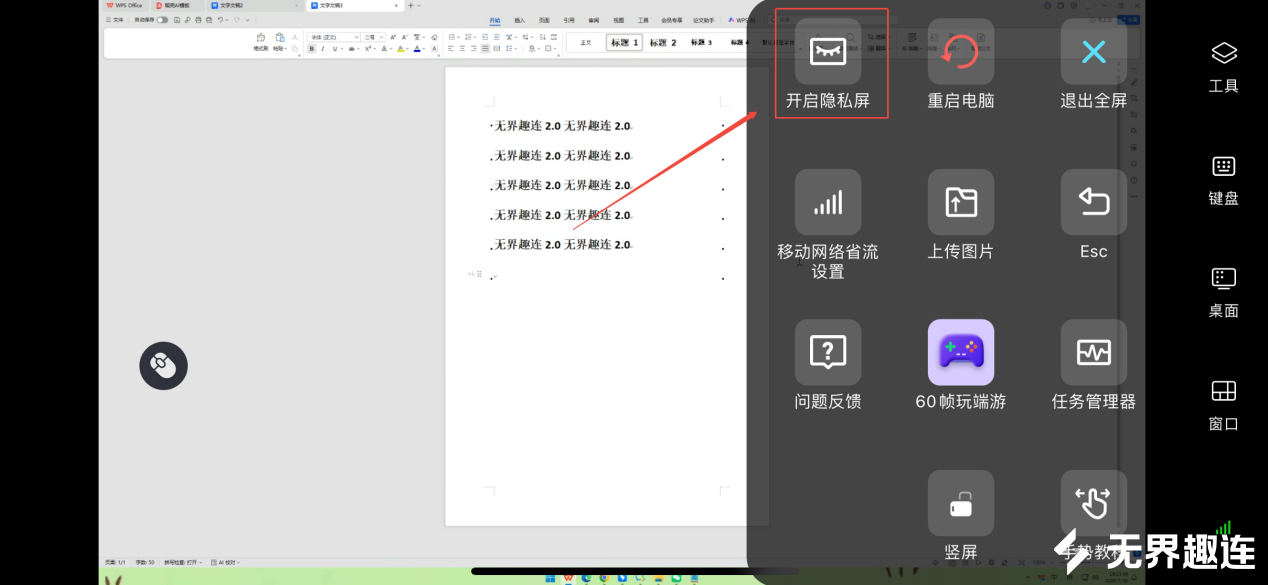This screenshot has width=1268, height=585.
Task: Click the undo arrow in WPS quick bar
Action: click(220, 20)
